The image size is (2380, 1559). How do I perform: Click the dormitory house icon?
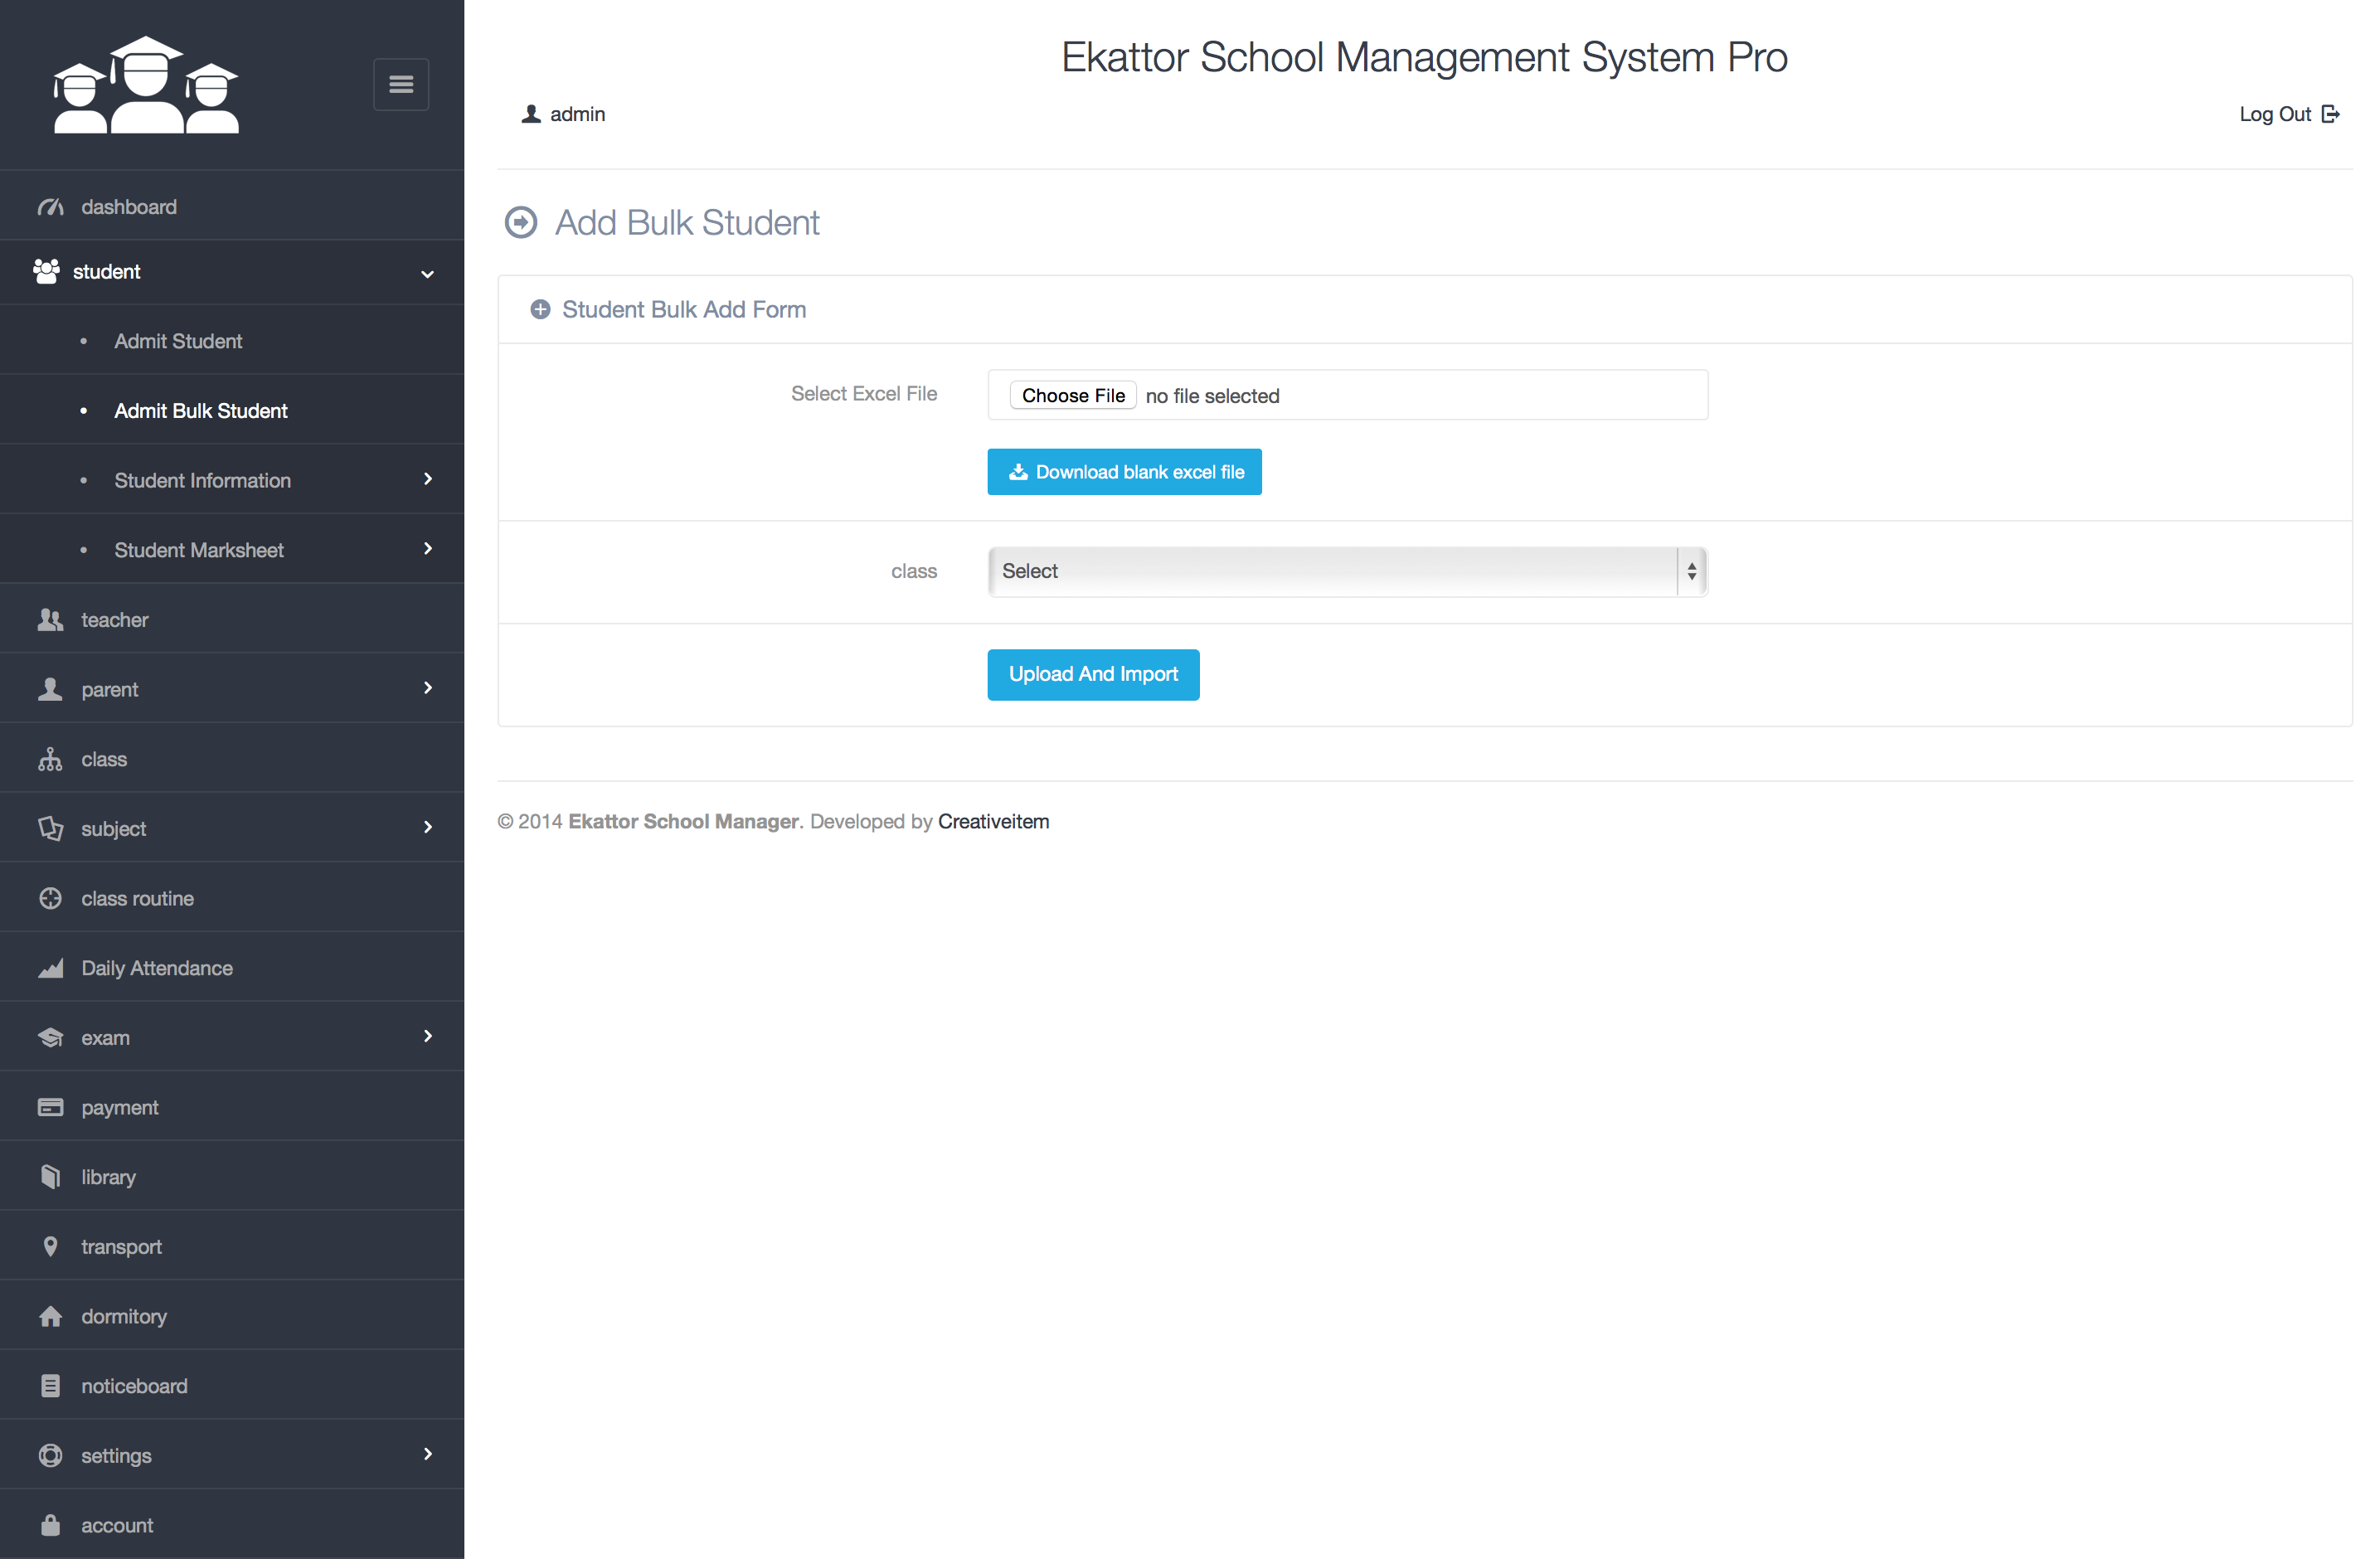coord(50,1316)
